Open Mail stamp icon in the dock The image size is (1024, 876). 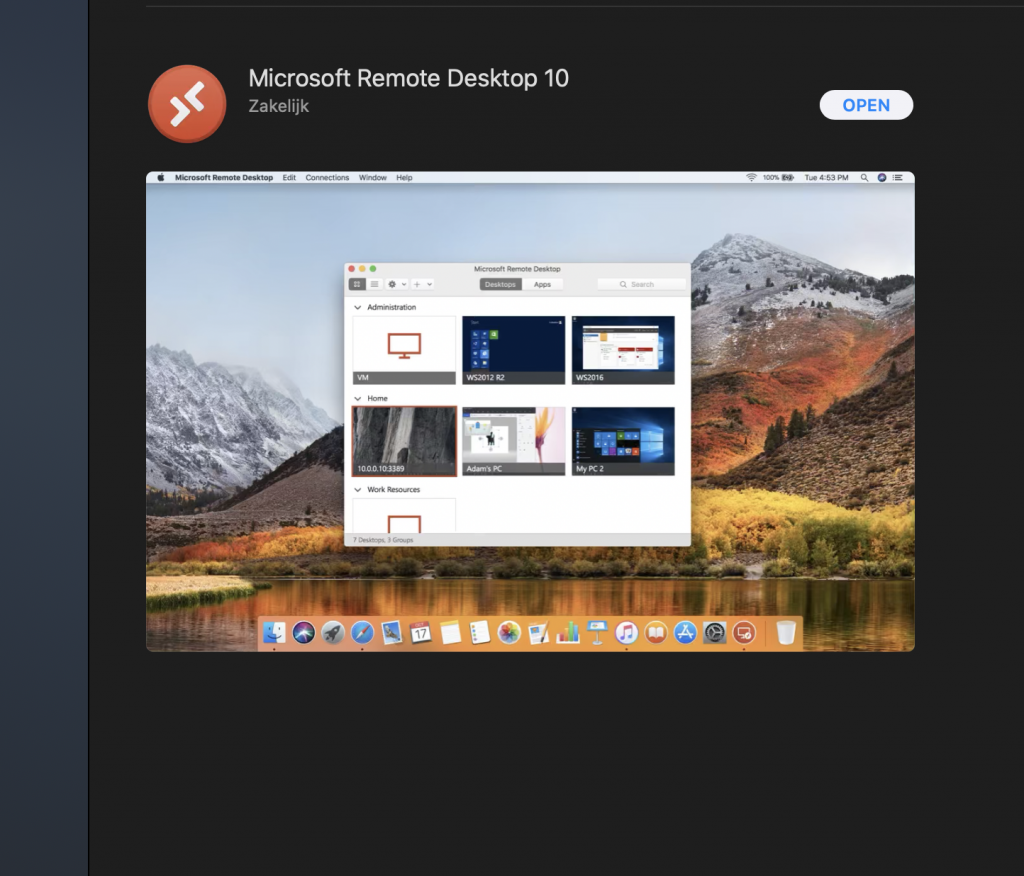[x=392, y=632]
